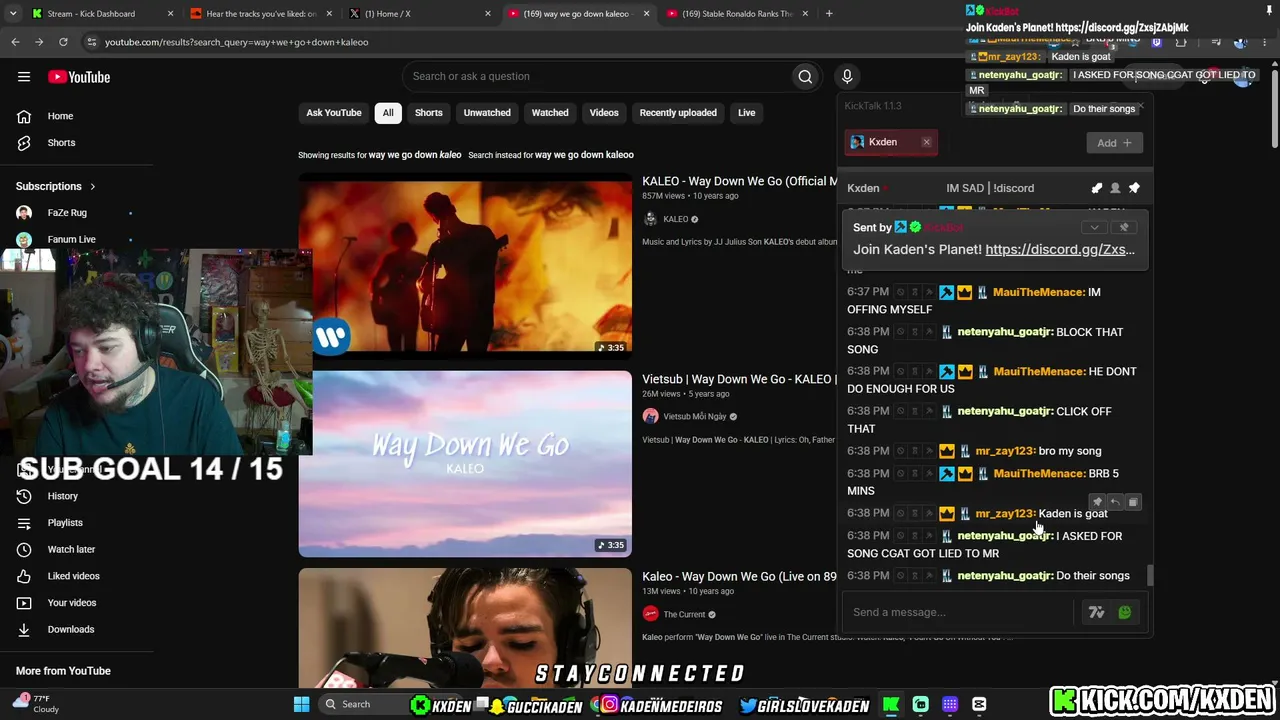Open the Windows Start menu

[301, 704]
